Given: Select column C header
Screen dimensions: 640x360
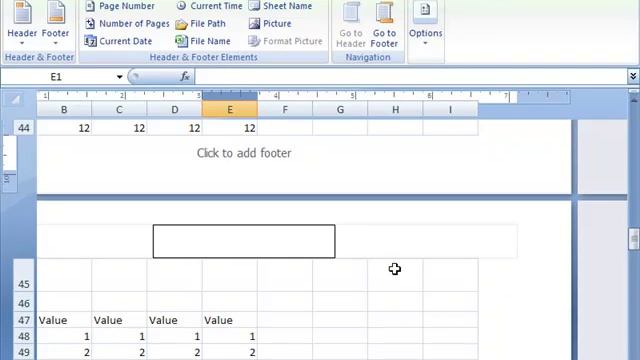Looking at the screenshot, I should (119, 109).
